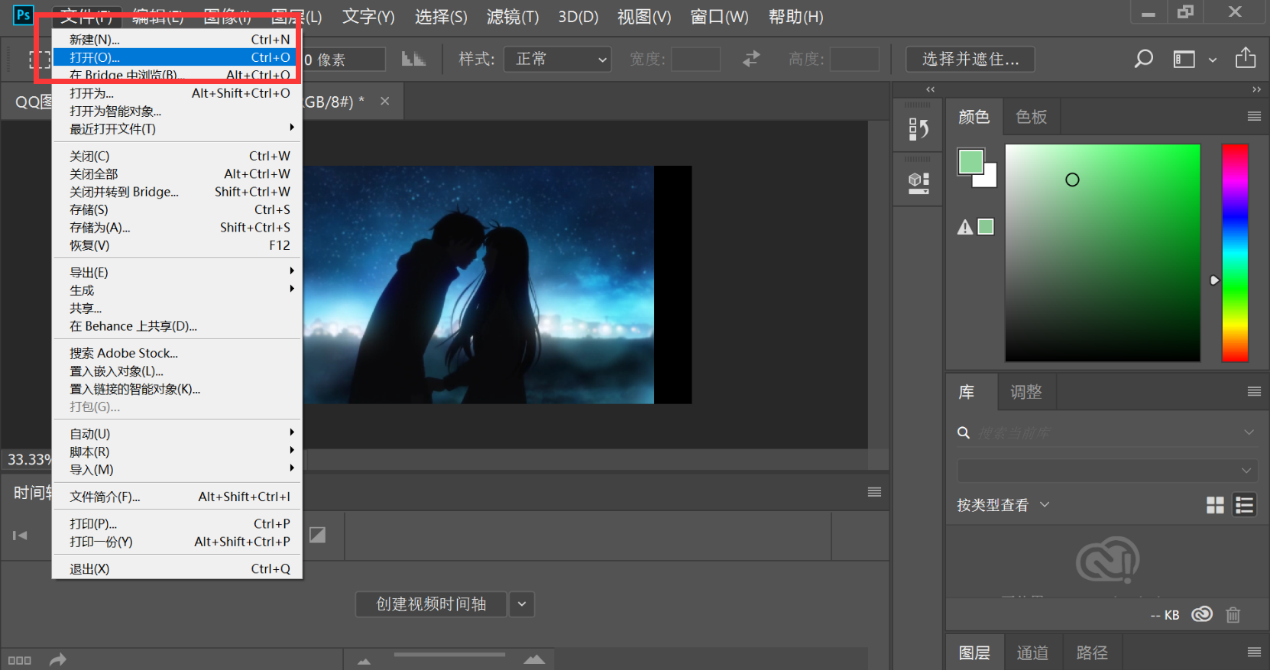
Task: Open the Color panel hamburger menu
Action: (1254, 117)
